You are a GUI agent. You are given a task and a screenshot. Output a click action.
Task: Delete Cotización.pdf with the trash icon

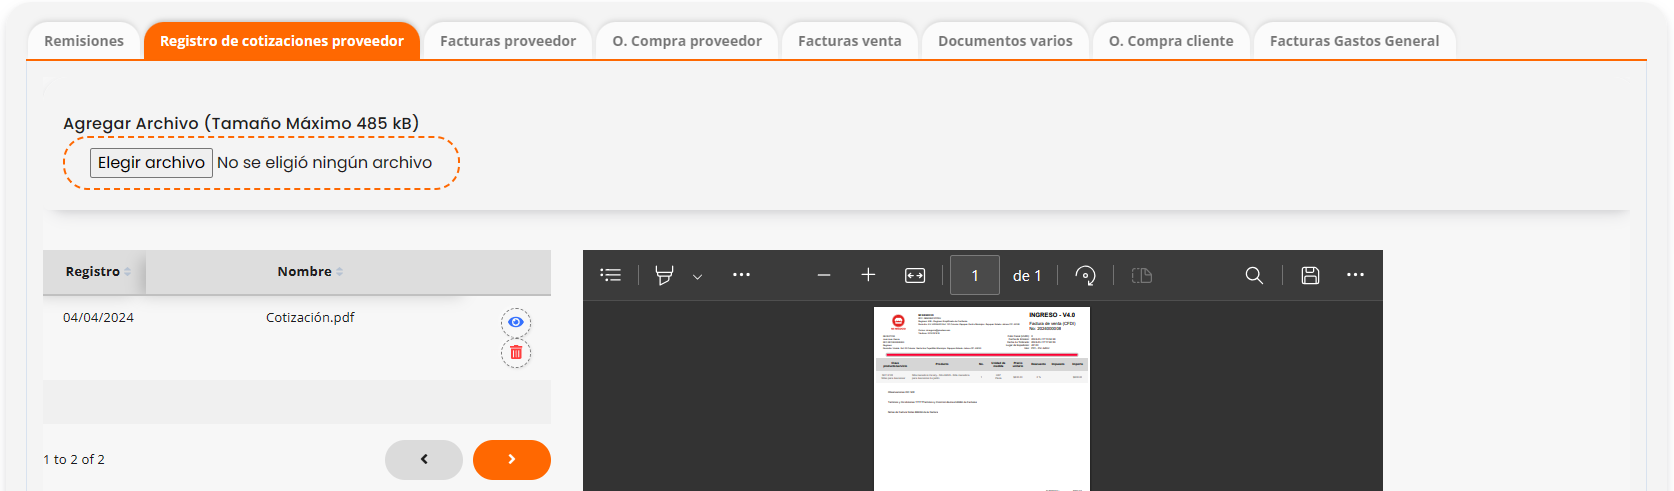[x=516, y=353]
